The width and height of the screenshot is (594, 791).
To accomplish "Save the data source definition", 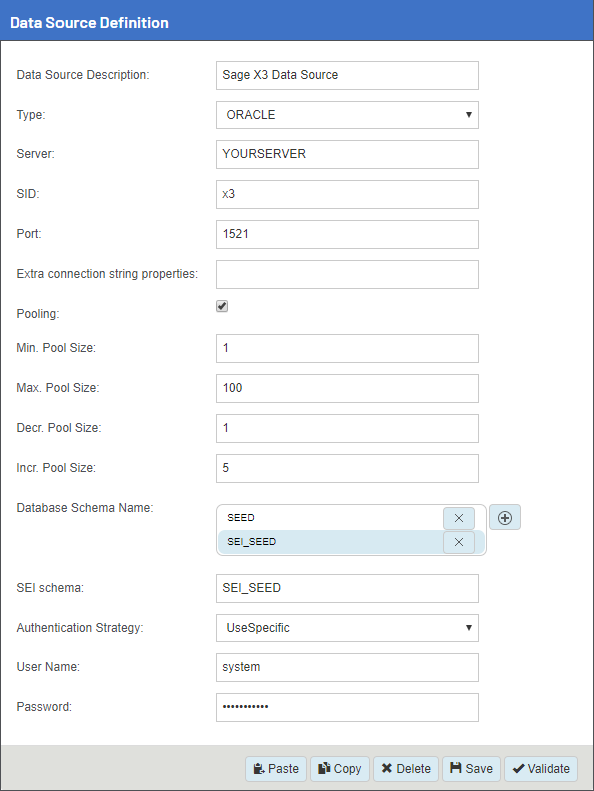I will click(471, 769).
